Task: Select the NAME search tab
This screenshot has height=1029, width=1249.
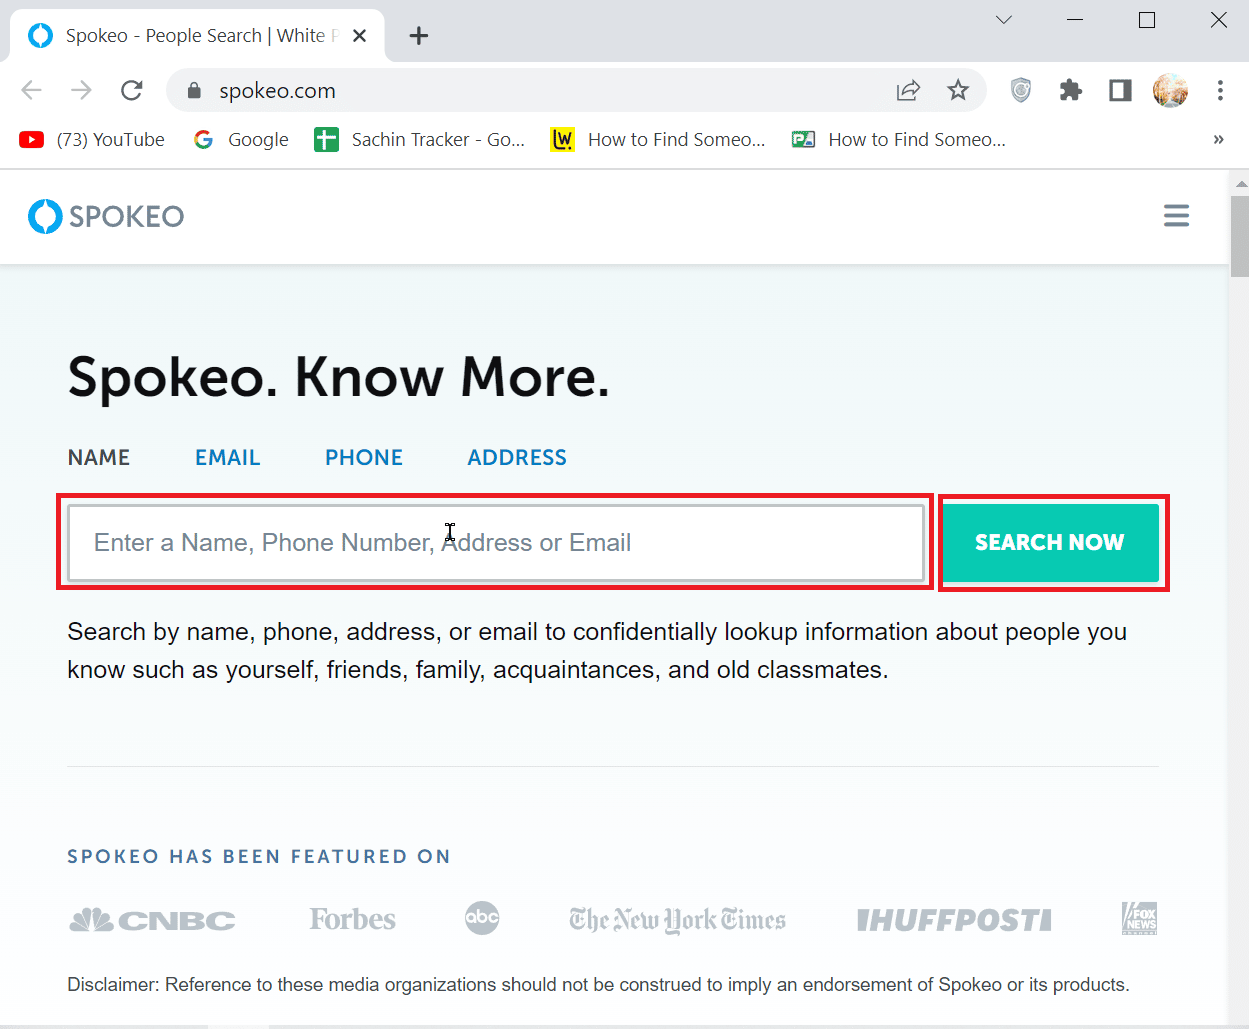Action: pos(99,458)
